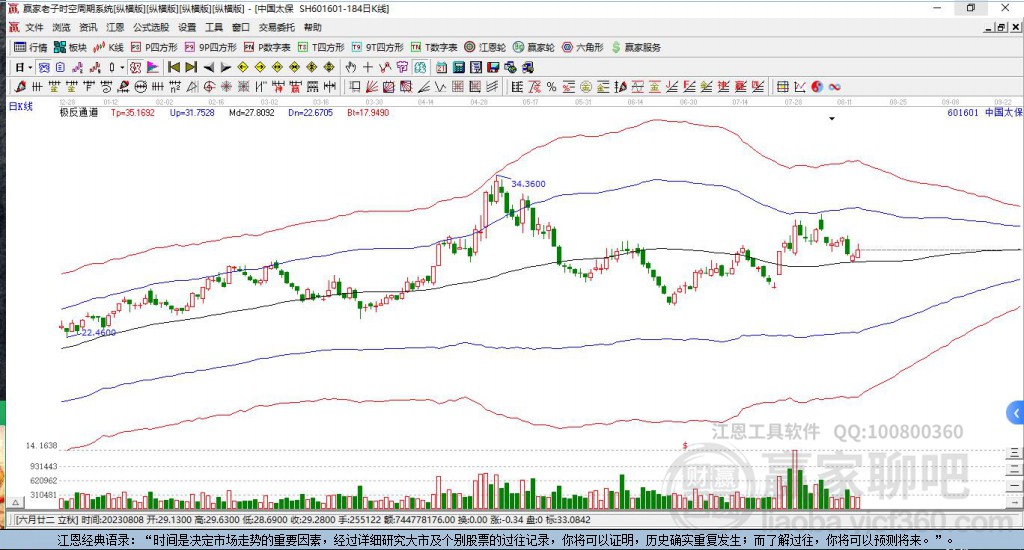
Task: Switch to K线 chart view
Action: [108, 47]
